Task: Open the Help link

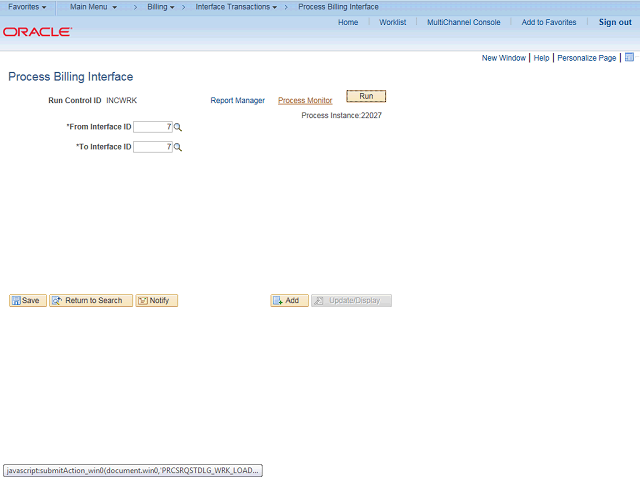Action: pos(541,58)
